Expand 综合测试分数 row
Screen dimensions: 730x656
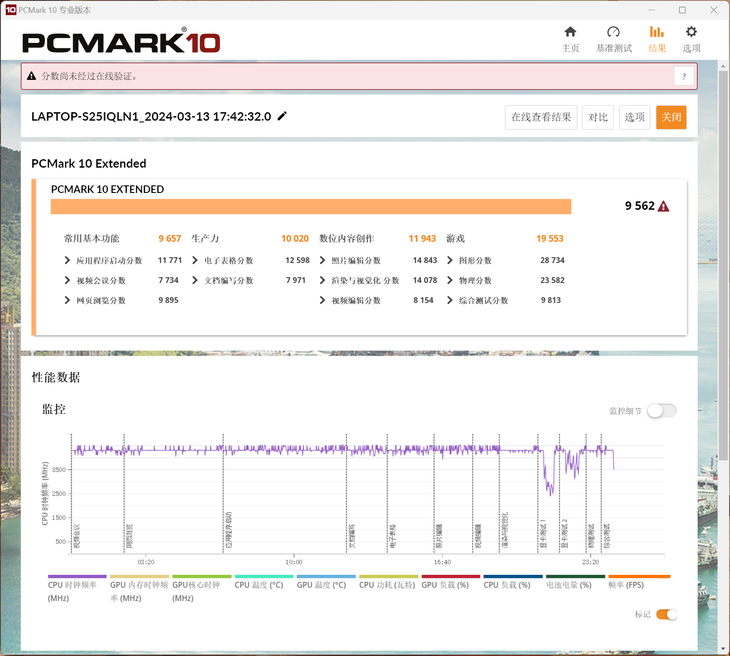pos(450,300)
